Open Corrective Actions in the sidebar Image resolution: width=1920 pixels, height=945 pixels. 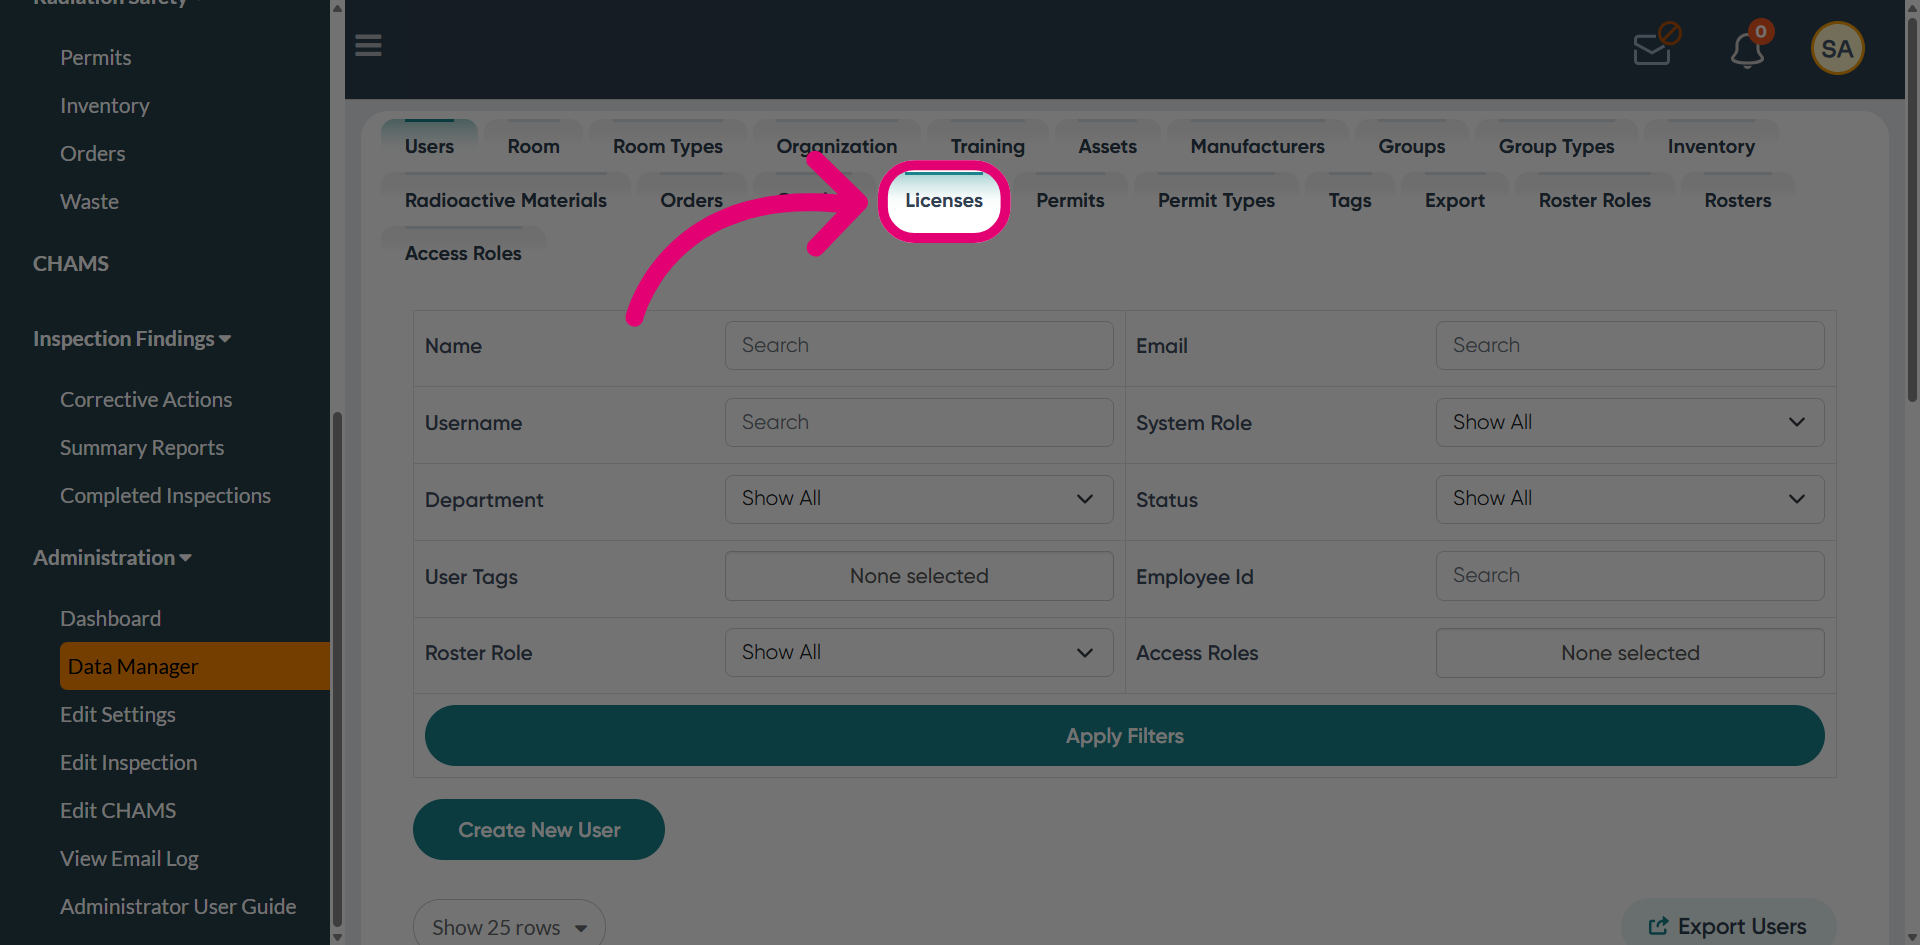tap(146, 400)
